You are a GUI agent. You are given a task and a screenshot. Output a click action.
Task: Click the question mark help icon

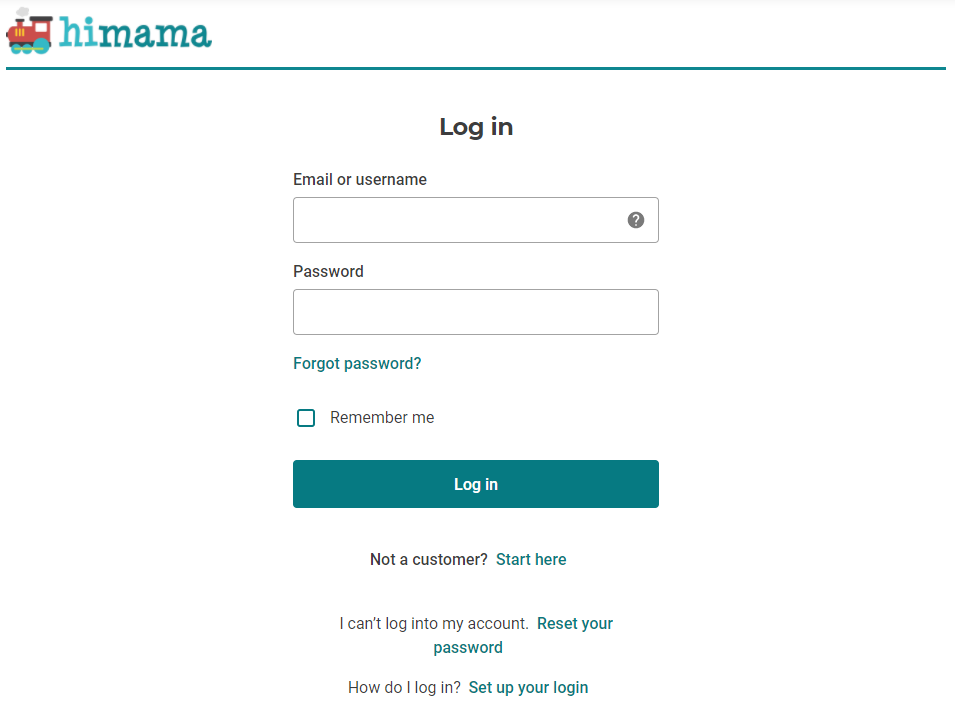click(635, 220)
